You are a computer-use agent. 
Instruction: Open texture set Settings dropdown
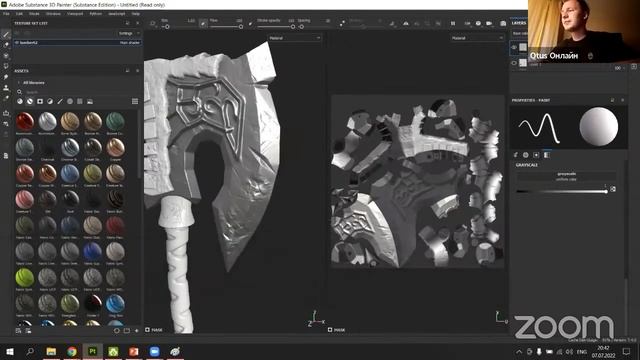pos(128,33)
